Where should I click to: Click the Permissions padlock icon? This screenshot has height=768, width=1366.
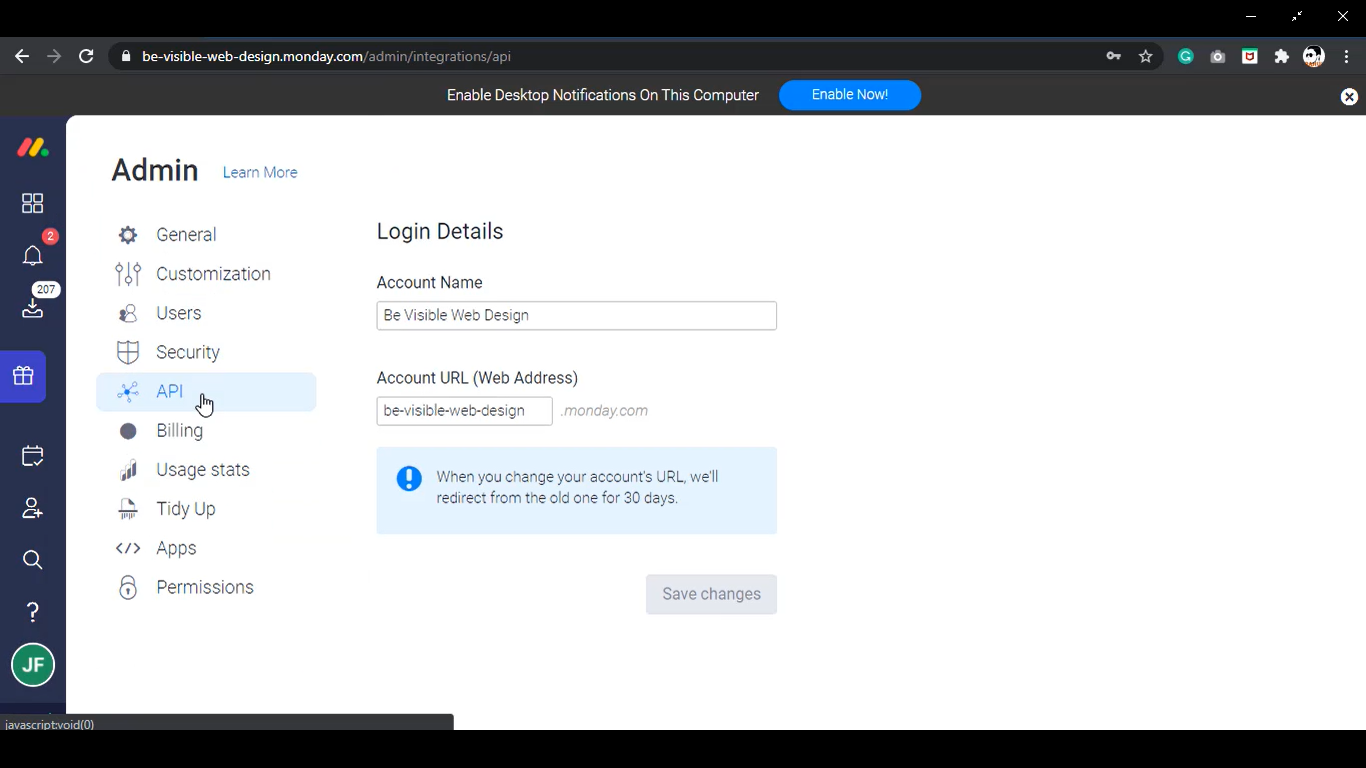tap(128, 587)
